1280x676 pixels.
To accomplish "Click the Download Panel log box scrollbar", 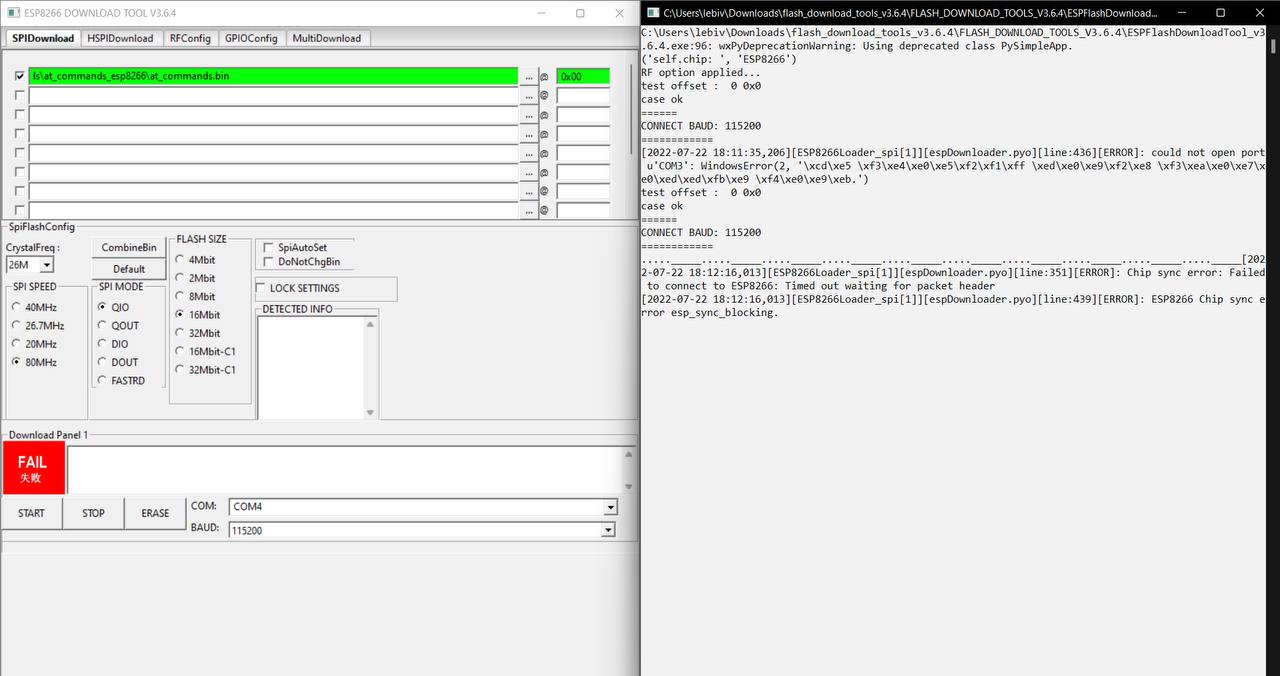I will pos(629,470).
